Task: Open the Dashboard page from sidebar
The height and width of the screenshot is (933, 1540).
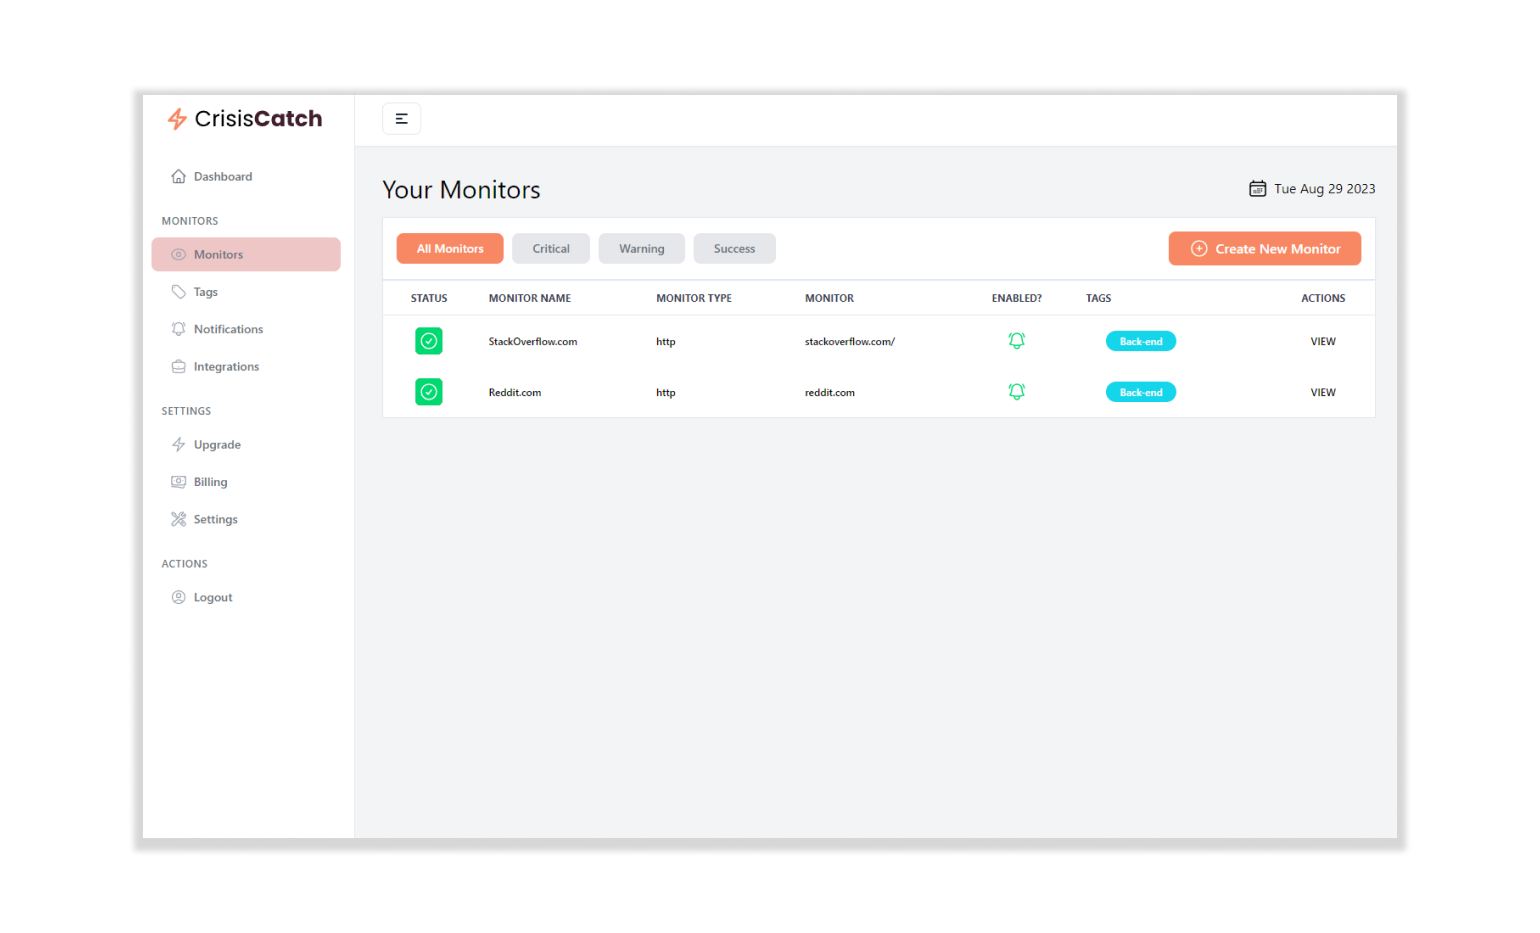Action: tap(222, 177)
